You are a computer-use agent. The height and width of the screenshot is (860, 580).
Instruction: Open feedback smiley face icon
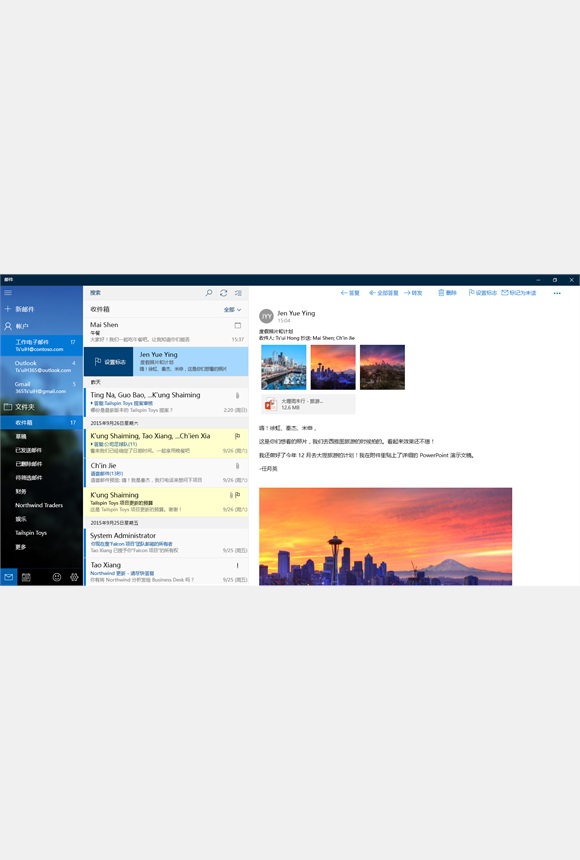57,577
